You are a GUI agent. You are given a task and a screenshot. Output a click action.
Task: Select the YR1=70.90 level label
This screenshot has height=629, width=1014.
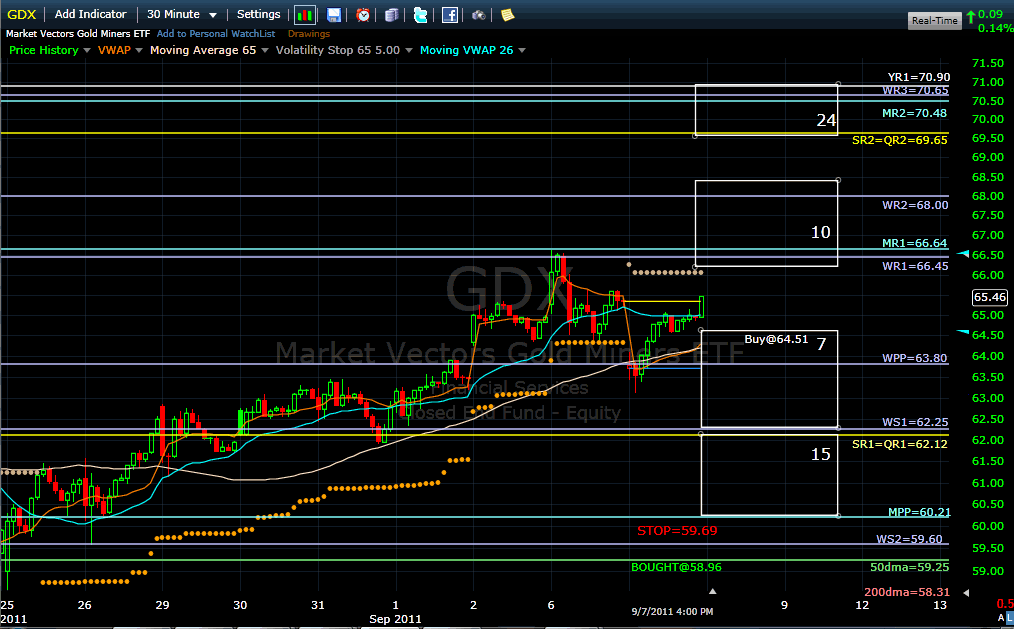coord(918,77)
